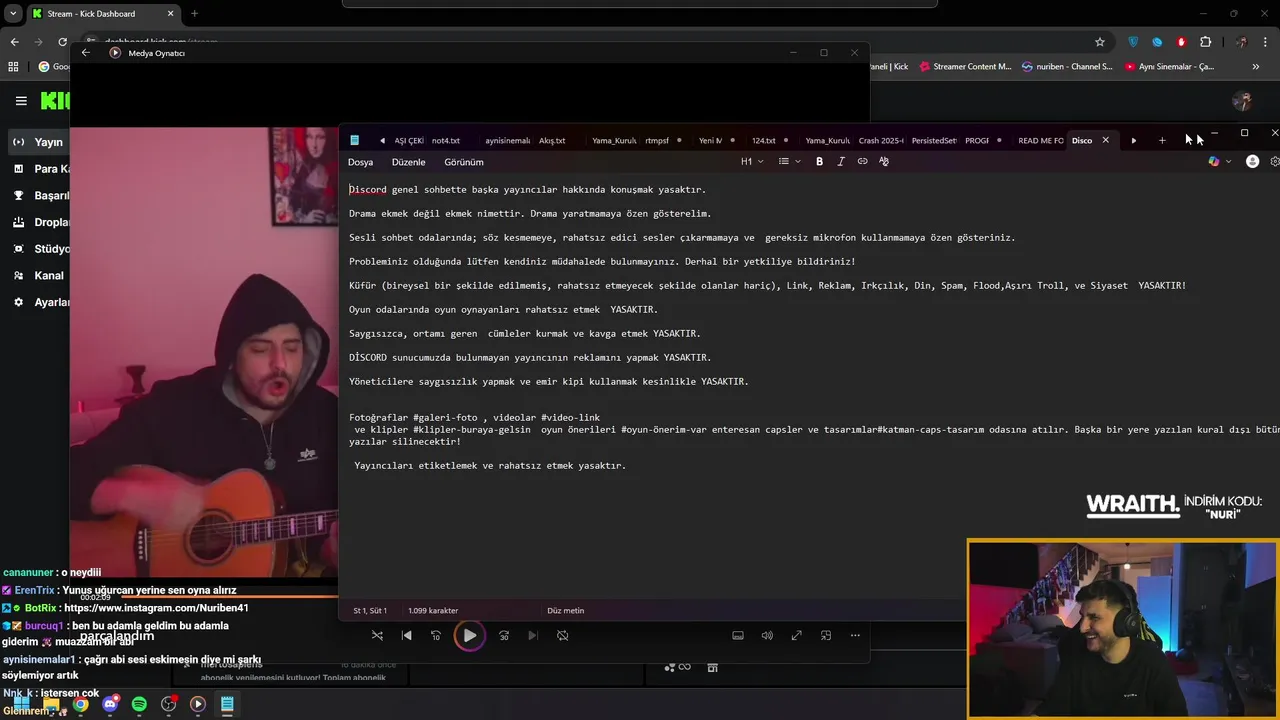
Task: Switch to the Akış.txt tab
Action: 552,141
